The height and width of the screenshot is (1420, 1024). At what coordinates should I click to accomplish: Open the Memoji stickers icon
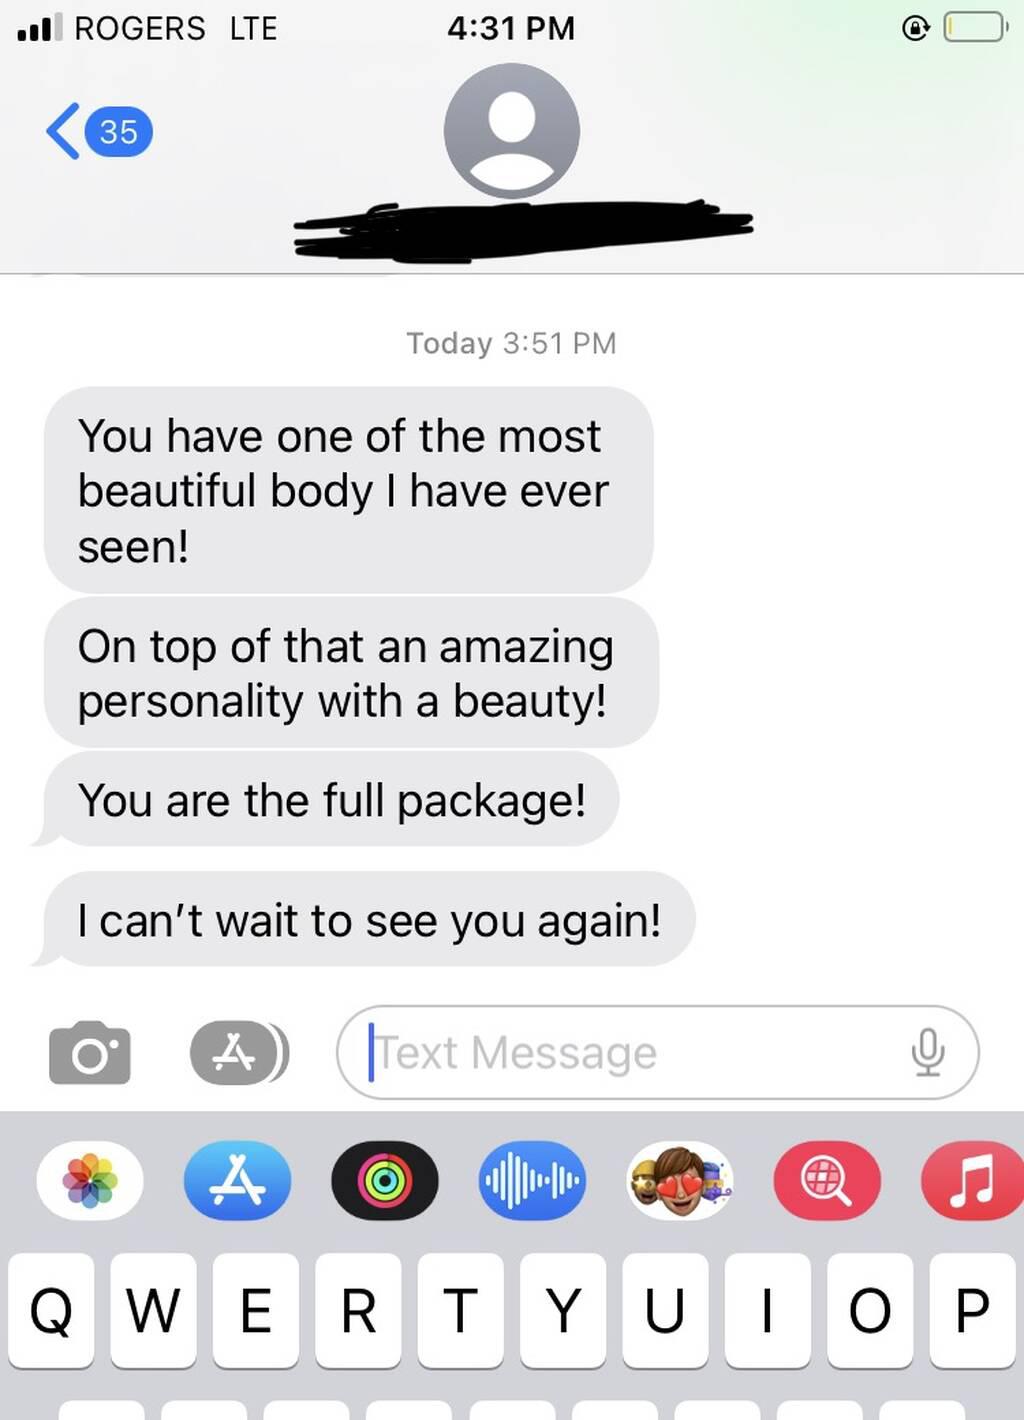[x=680, y=1181]
